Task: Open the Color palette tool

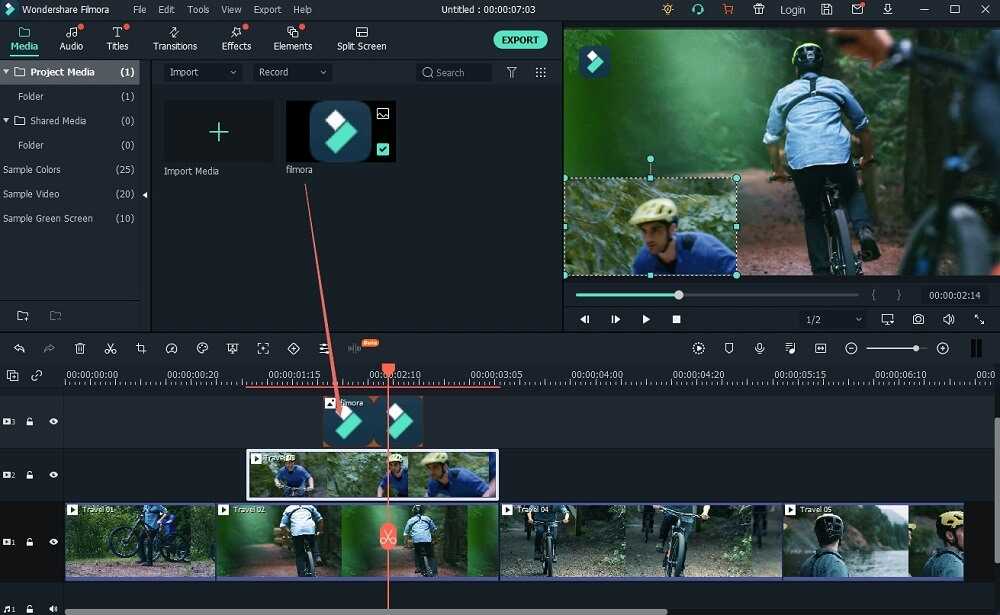Action: point(202,348)
